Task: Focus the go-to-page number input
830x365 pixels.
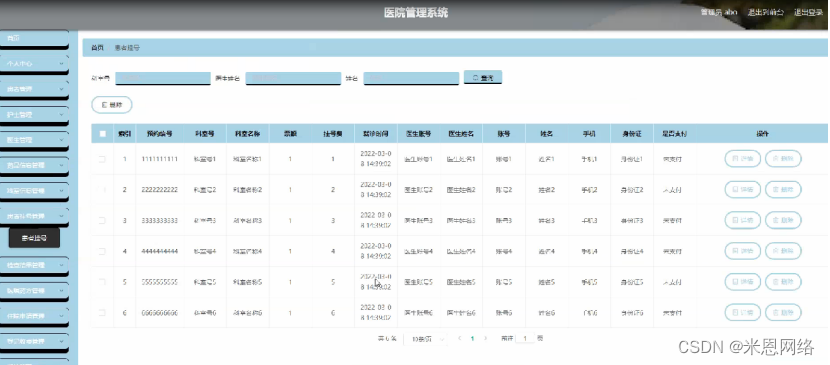Action: tap(525, 338)
